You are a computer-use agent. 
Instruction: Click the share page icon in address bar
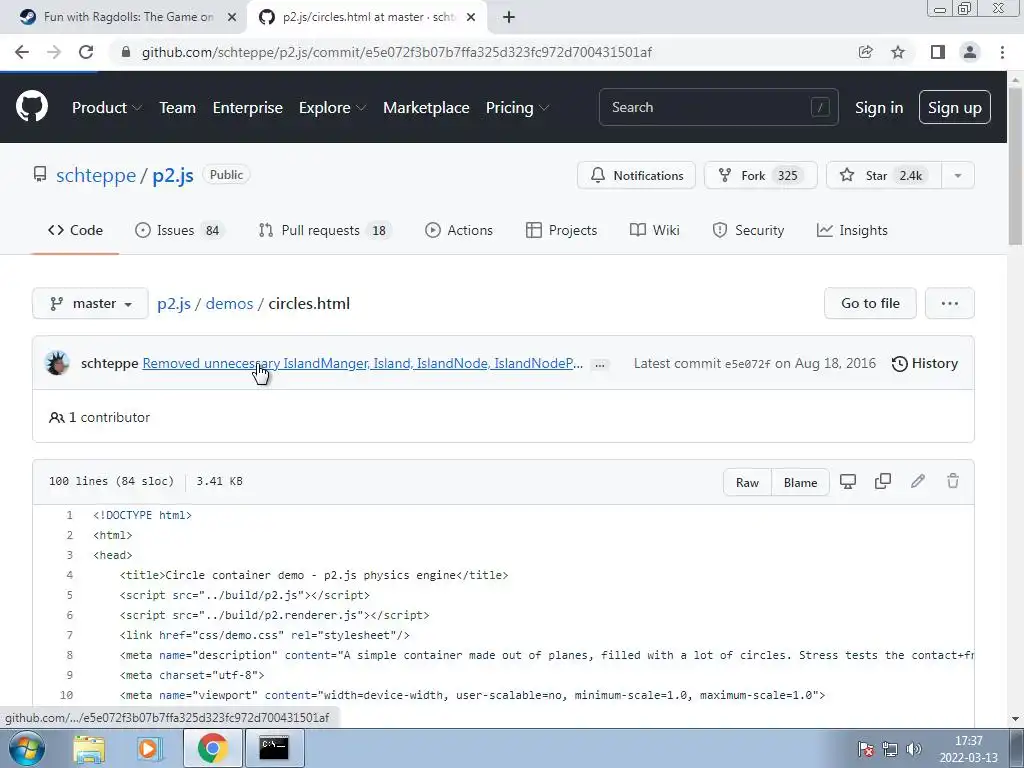click(865, 52)
